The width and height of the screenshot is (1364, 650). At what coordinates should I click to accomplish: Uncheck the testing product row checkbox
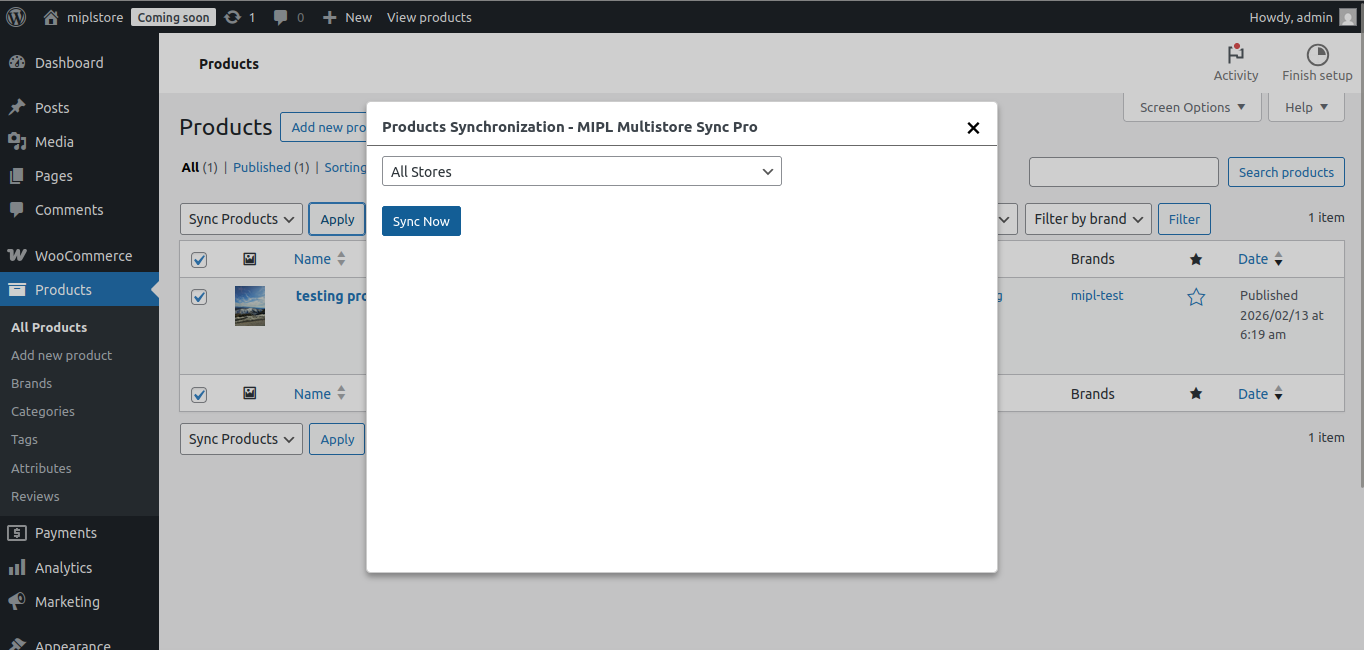tap(199, 297)
